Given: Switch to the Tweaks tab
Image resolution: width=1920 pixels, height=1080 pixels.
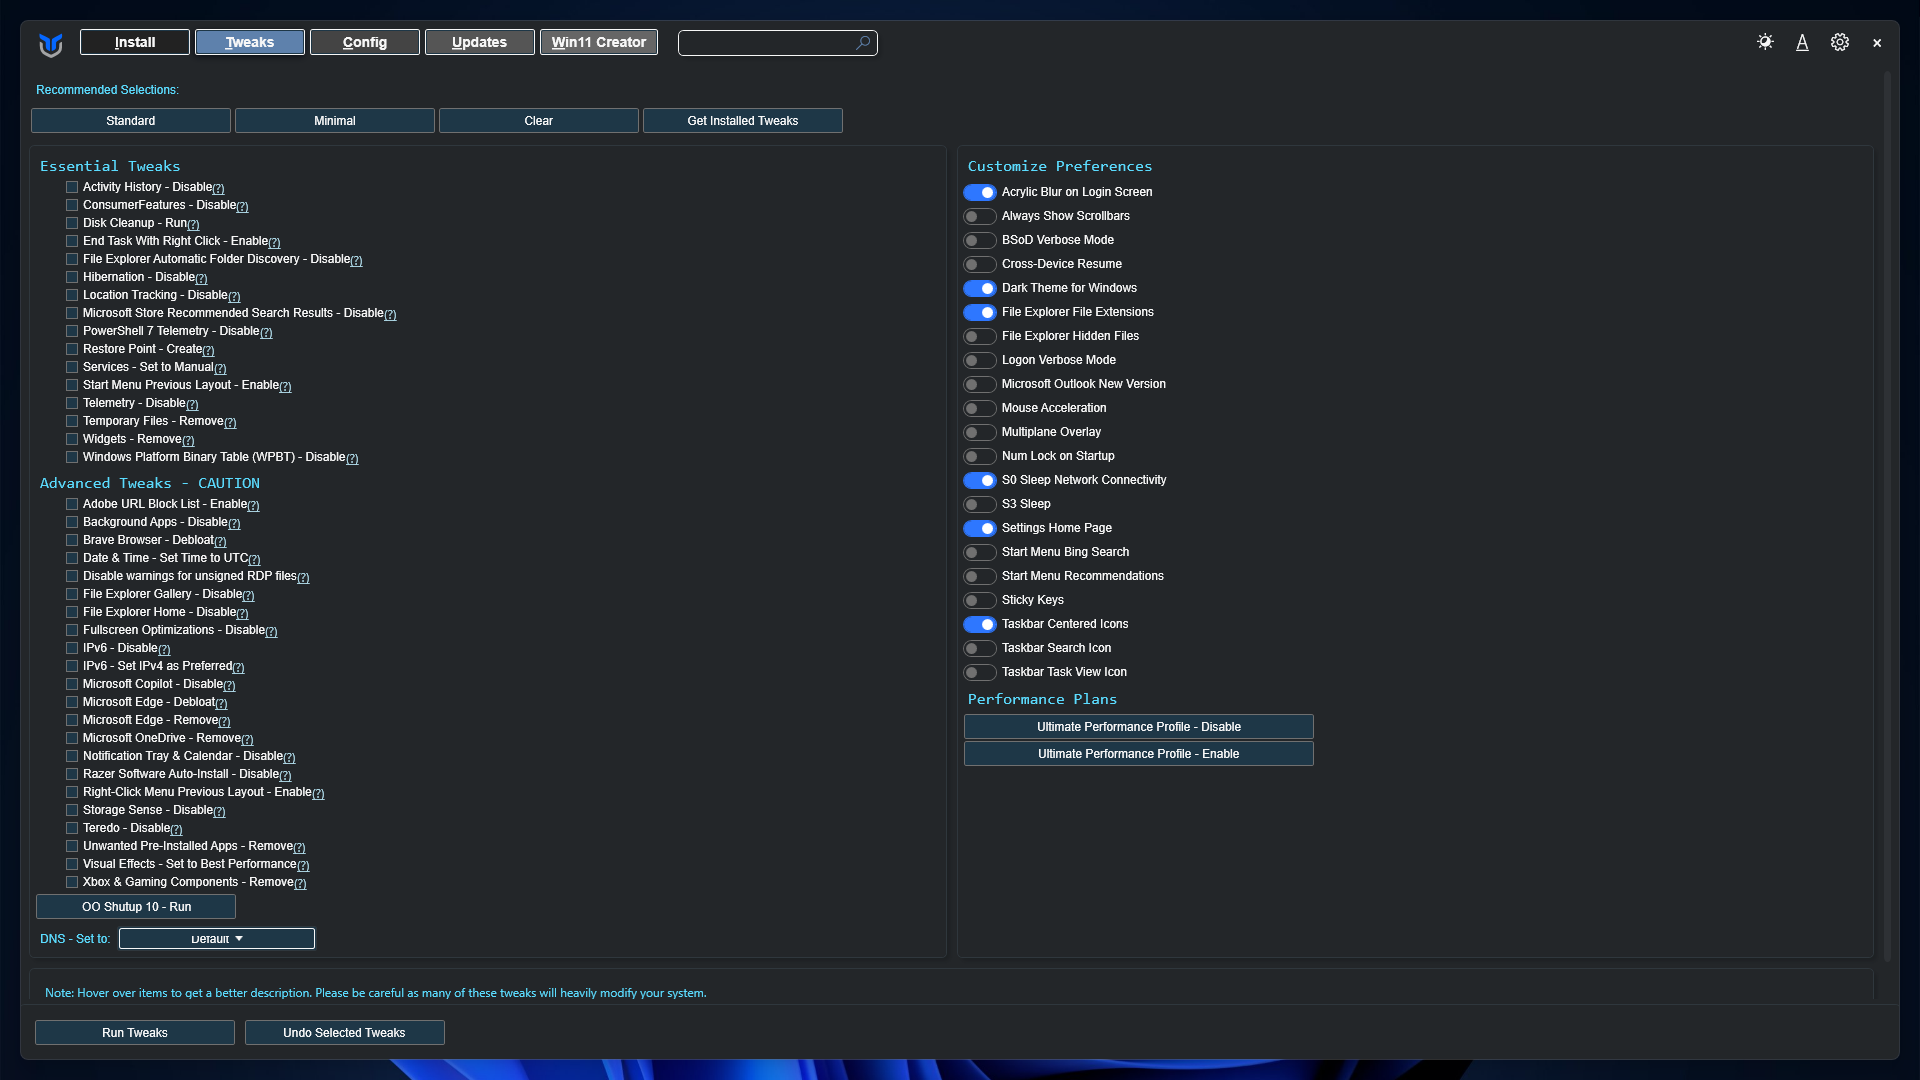Looking at the screenshot, I should (250, 42).
